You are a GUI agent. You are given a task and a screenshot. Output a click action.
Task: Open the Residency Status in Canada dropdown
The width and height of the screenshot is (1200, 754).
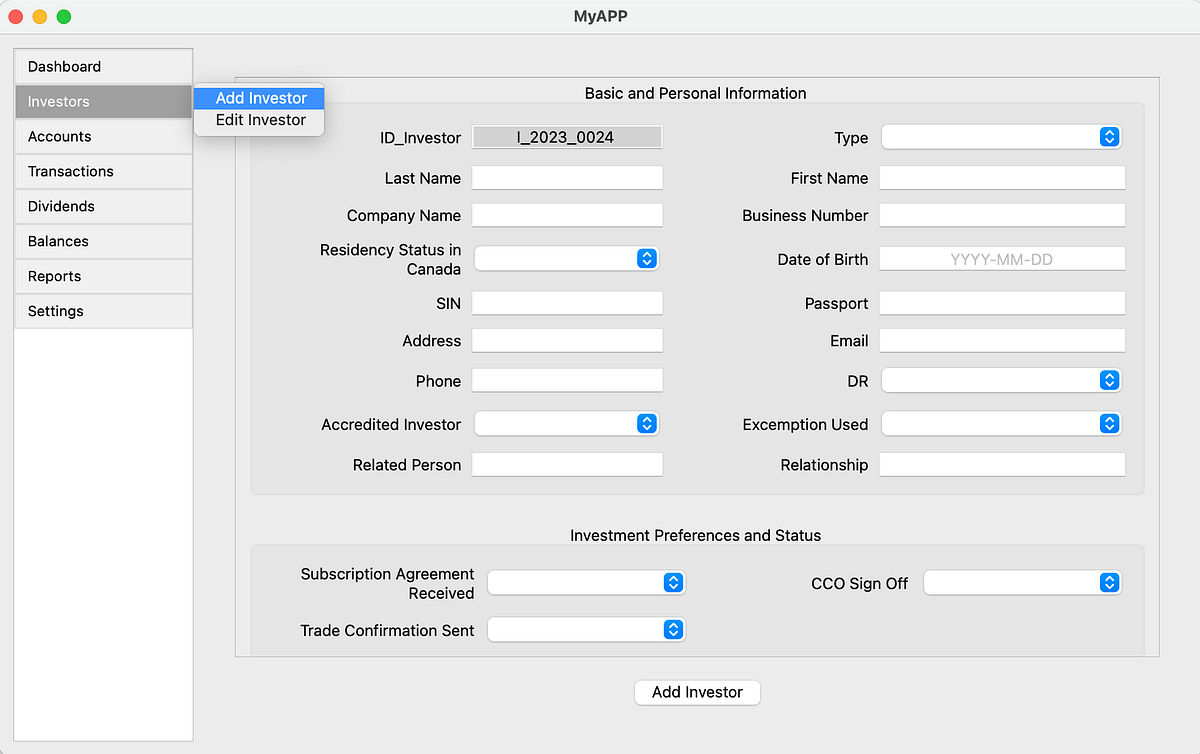click(566, 258)
